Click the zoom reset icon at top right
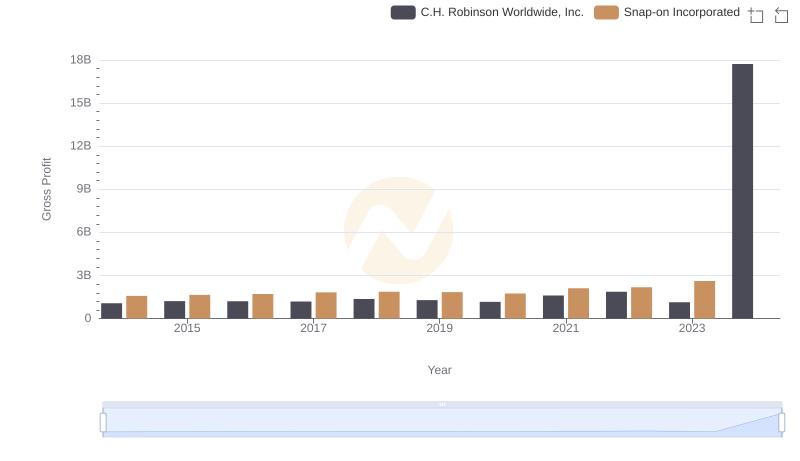Screen dimensions: 800x461 point(781,15)
